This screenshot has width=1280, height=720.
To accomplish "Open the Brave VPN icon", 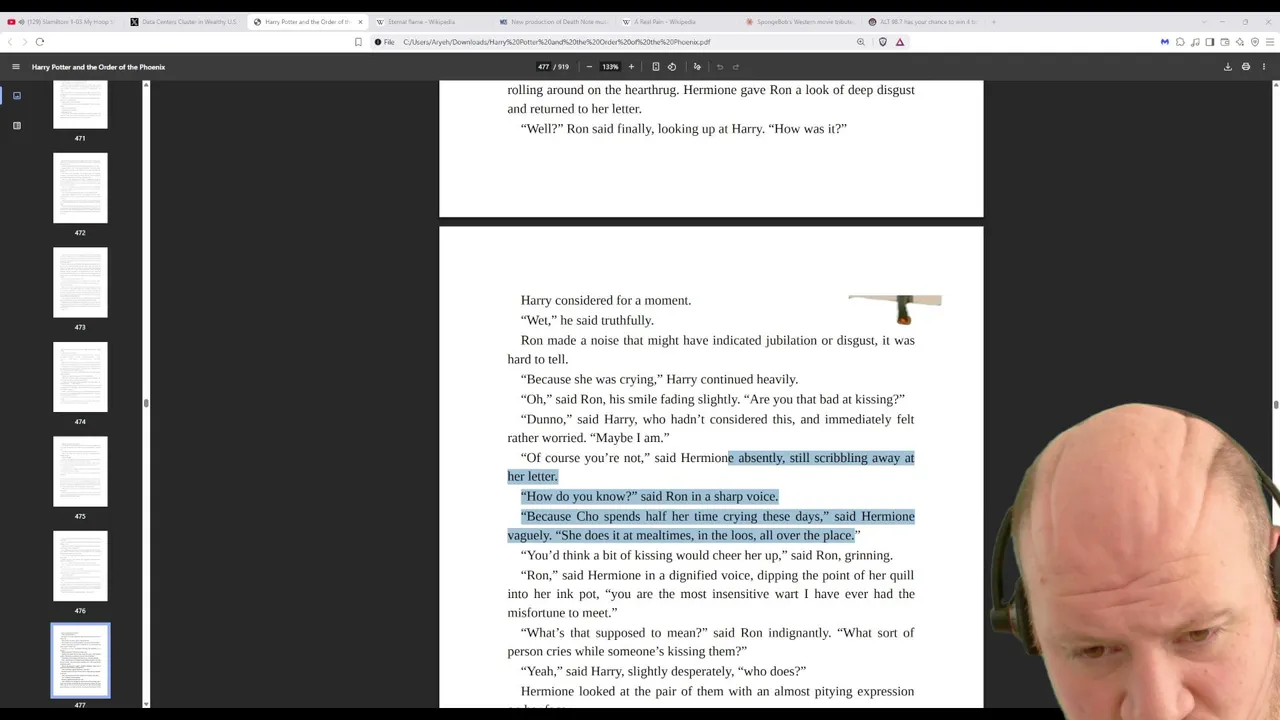I will click(x=1255, y=42).
